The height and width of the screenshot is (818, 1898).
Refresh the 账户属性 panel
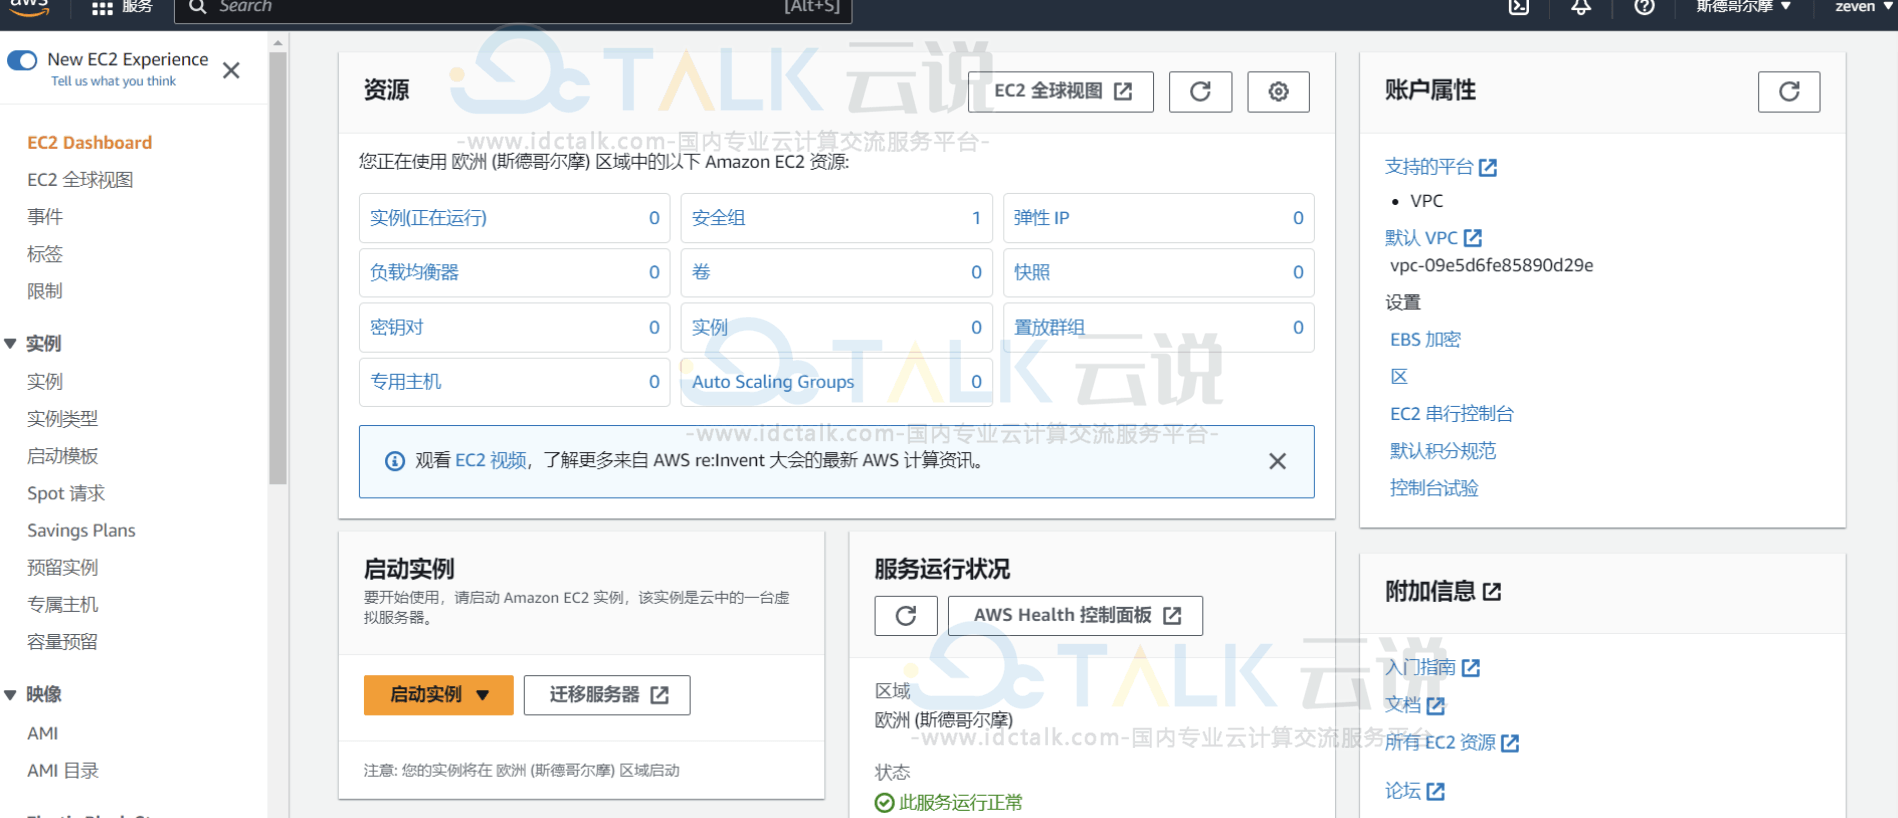pos(1789,91)
